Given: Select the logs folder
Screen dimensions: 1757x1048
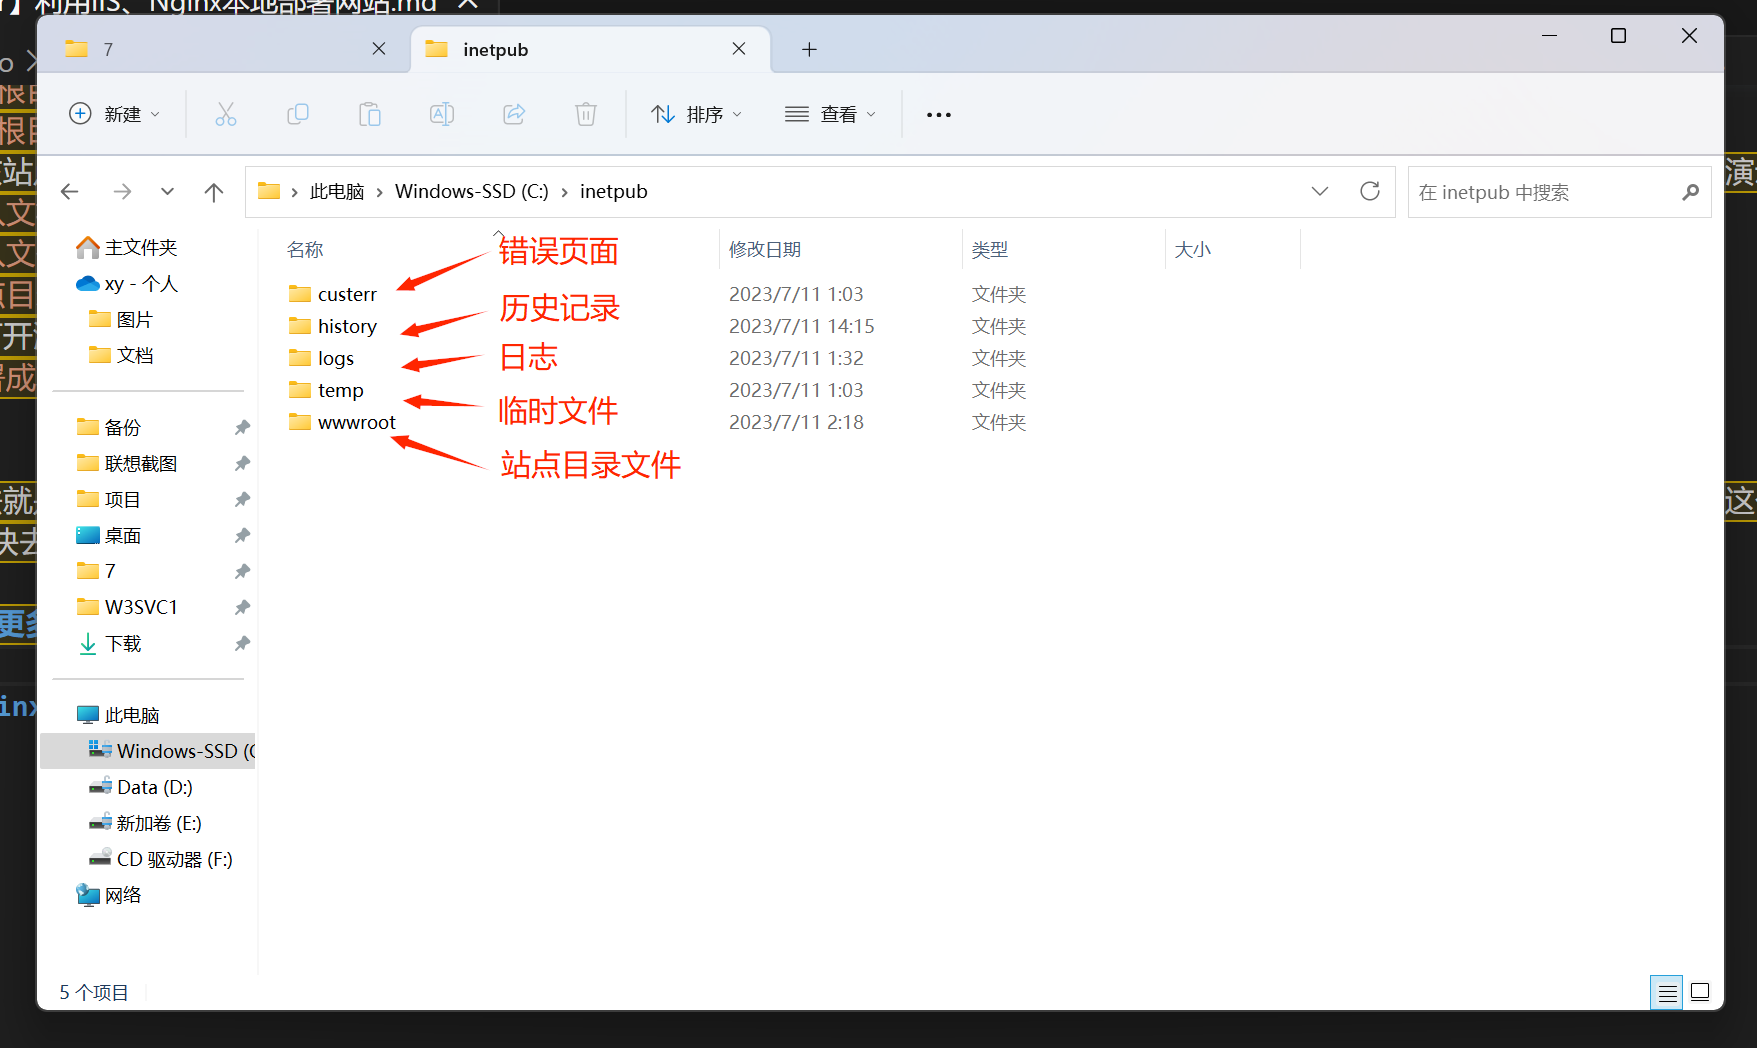Looking at the screenshot, I should 336,358.
